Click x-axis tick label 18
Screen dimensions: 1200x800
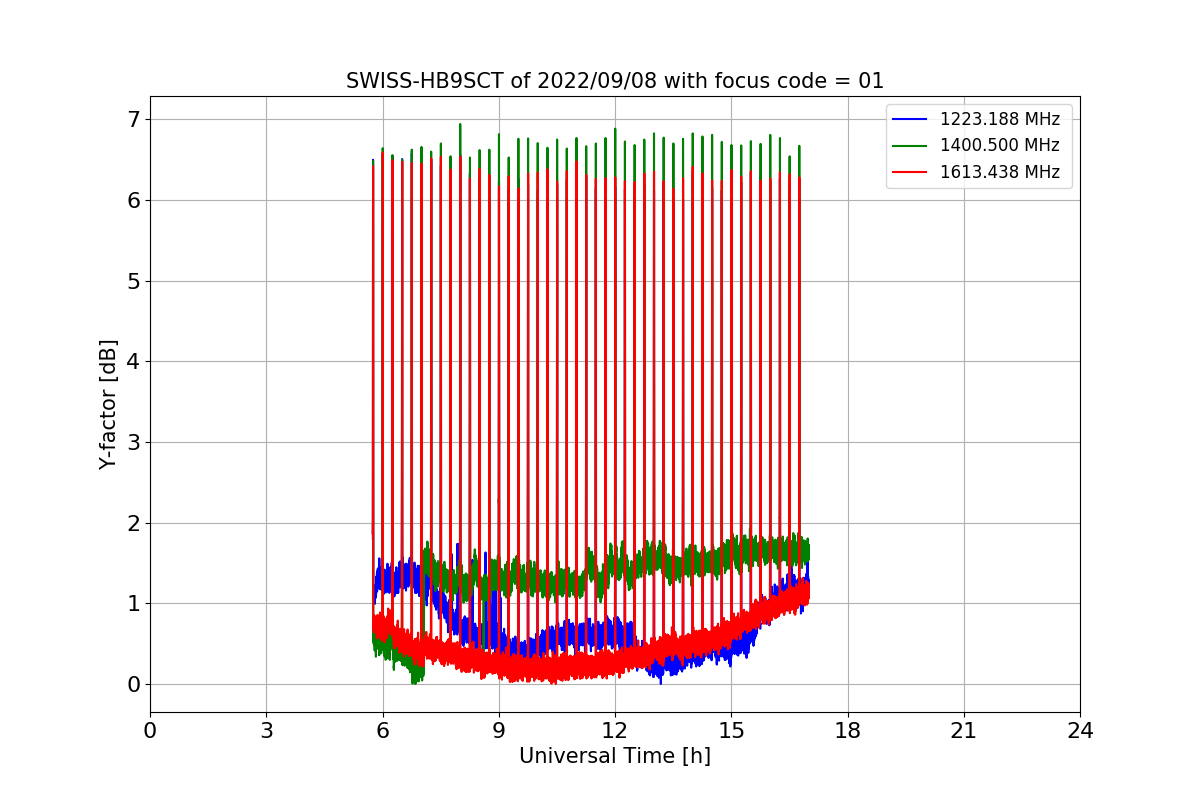click(x=847, y=731)
